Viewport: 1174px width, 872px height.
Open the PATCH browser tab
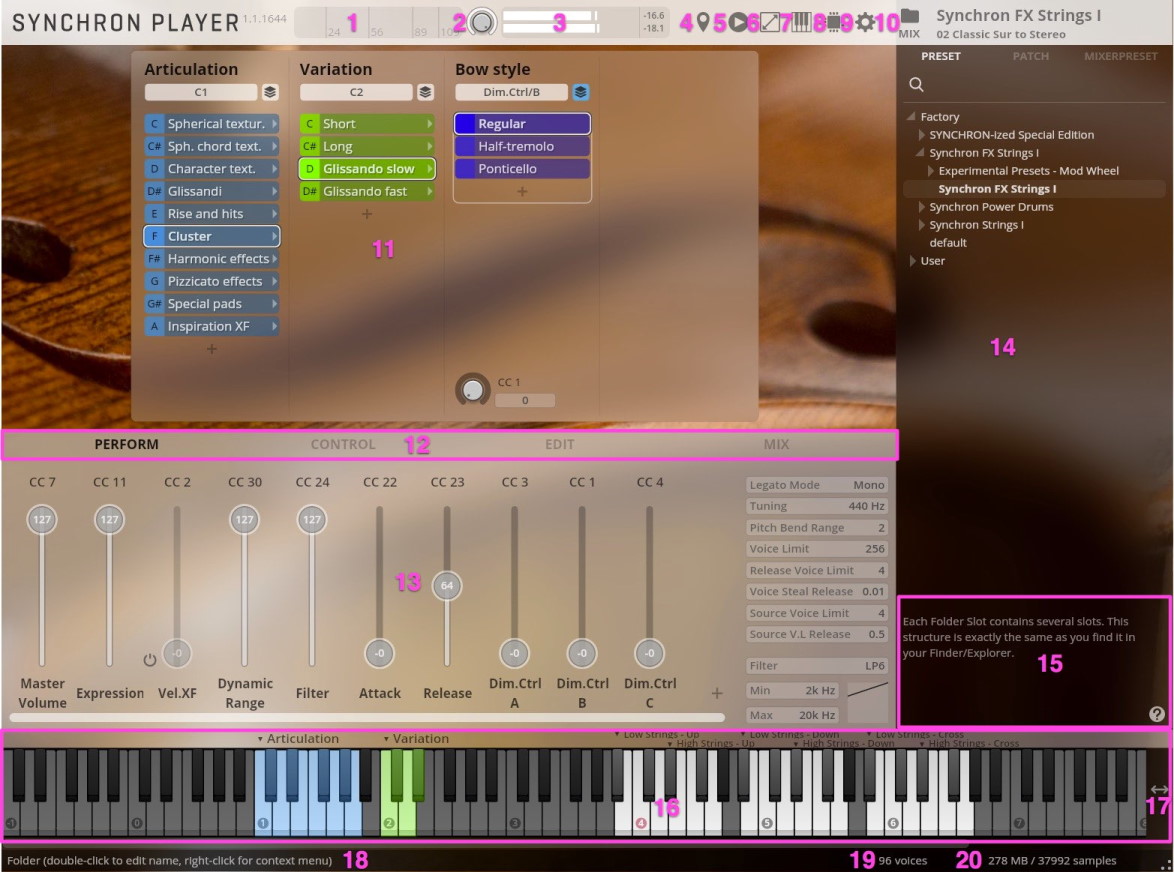[x=1030, y=56]
